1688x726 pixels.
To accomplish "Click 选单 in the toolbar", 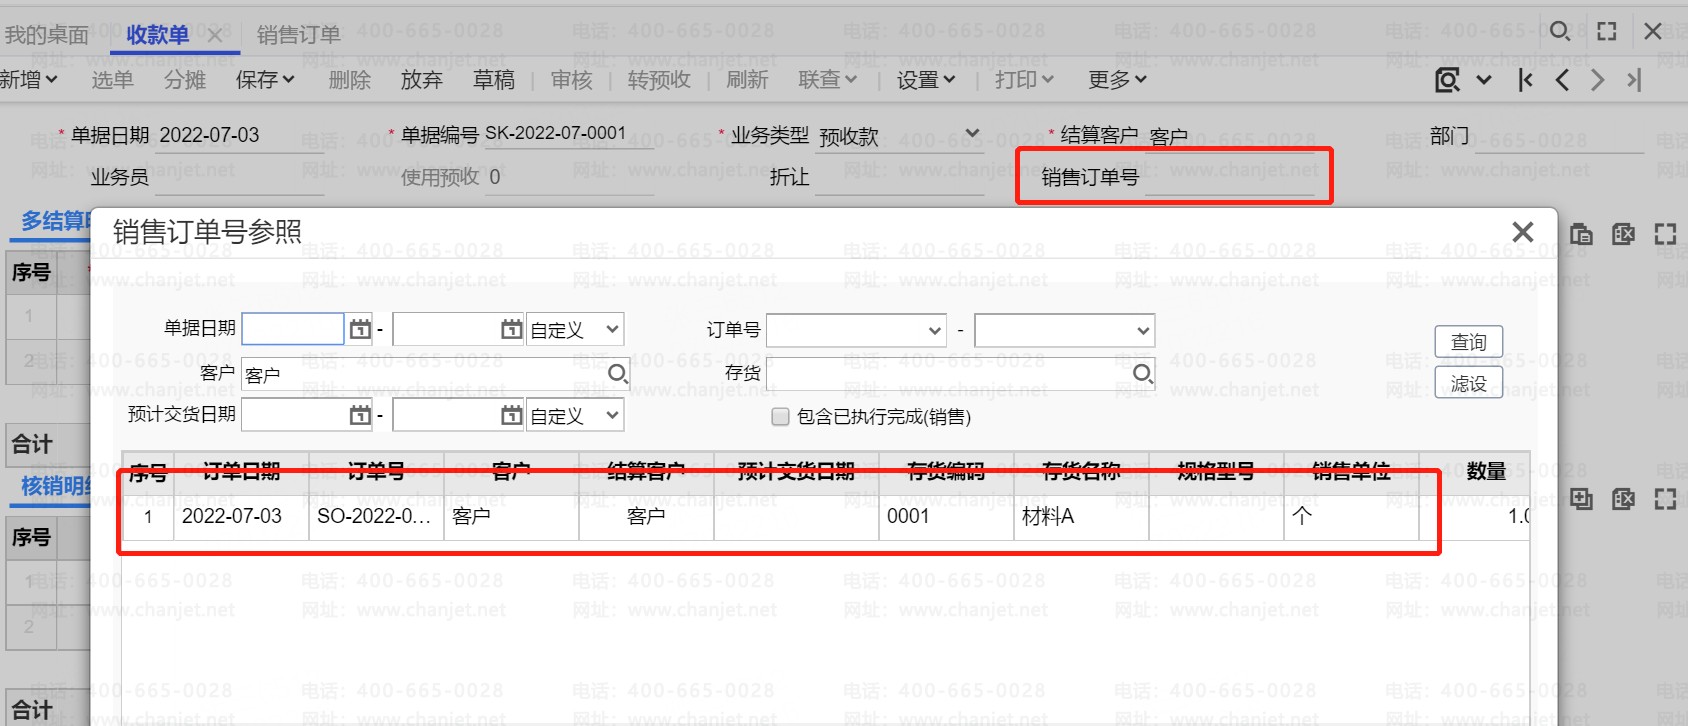I will click(112, 80).
